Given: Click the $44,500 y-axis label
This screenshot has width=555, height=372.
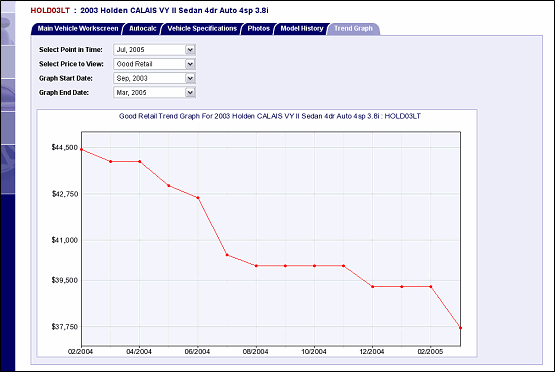Looking at the screenshot, I should (65, 147).
